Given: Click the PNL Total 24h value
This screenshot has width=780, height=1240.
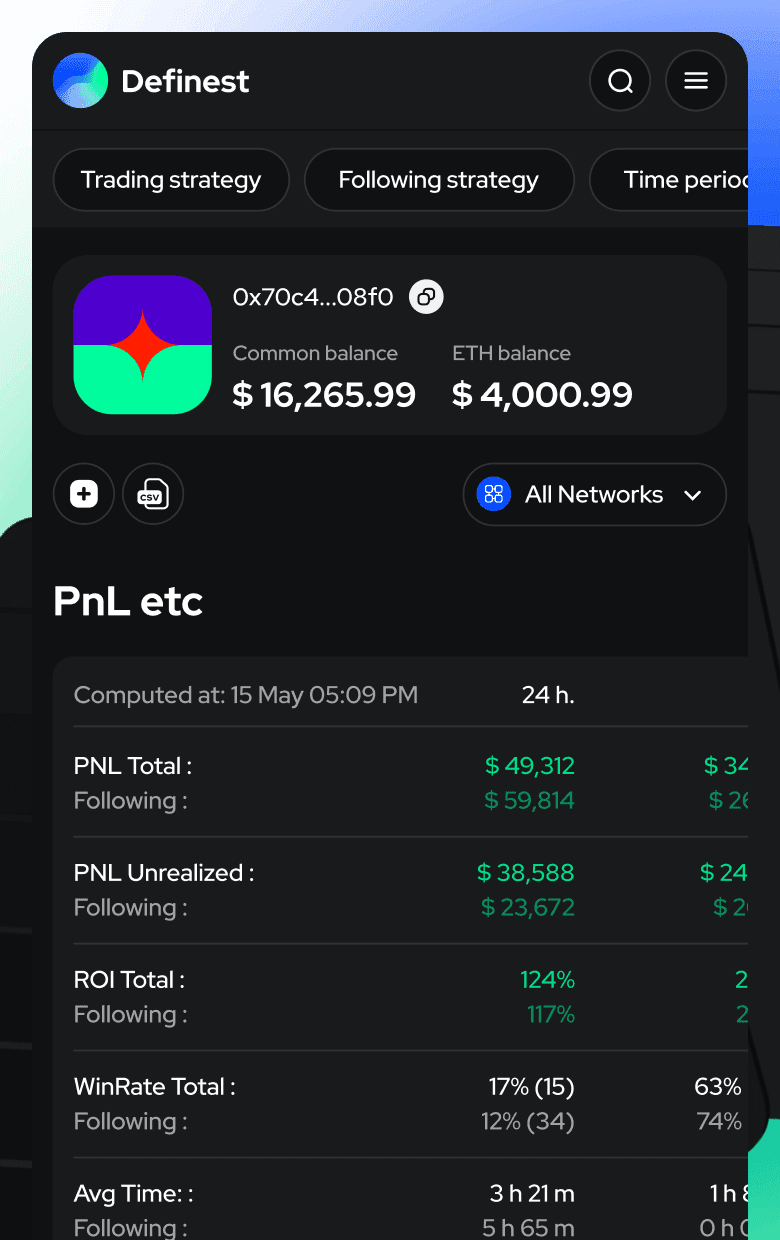Looking at the screenshot, I should [x=530, y=766].
